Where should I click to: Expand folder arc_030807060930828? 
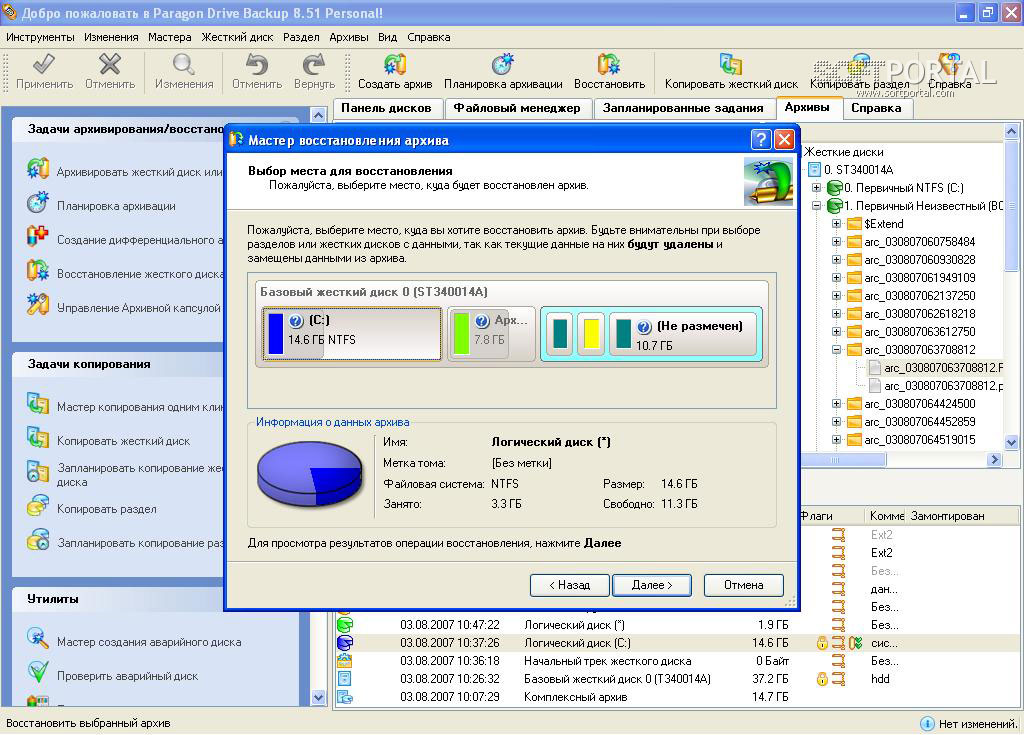[837, 259]
